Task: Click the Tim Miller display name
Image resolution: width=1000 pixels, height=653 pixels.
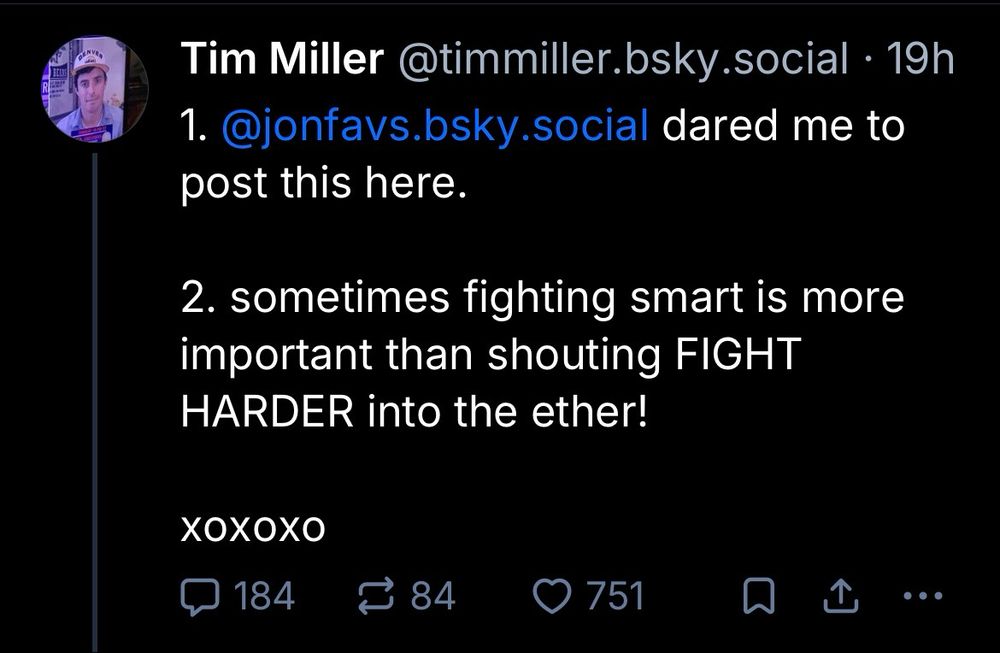Action: click(282, 61)
